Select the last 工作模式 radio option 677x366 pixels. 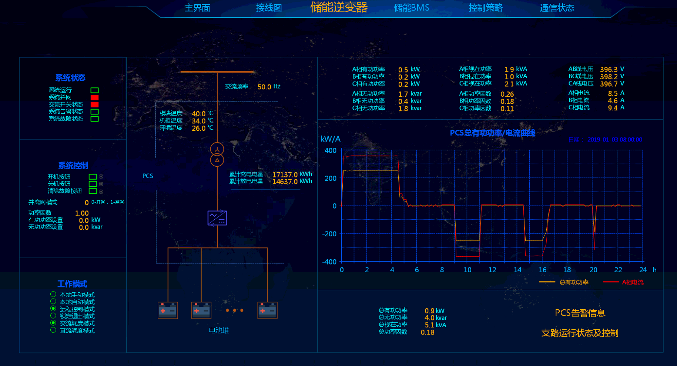point(53,330)
